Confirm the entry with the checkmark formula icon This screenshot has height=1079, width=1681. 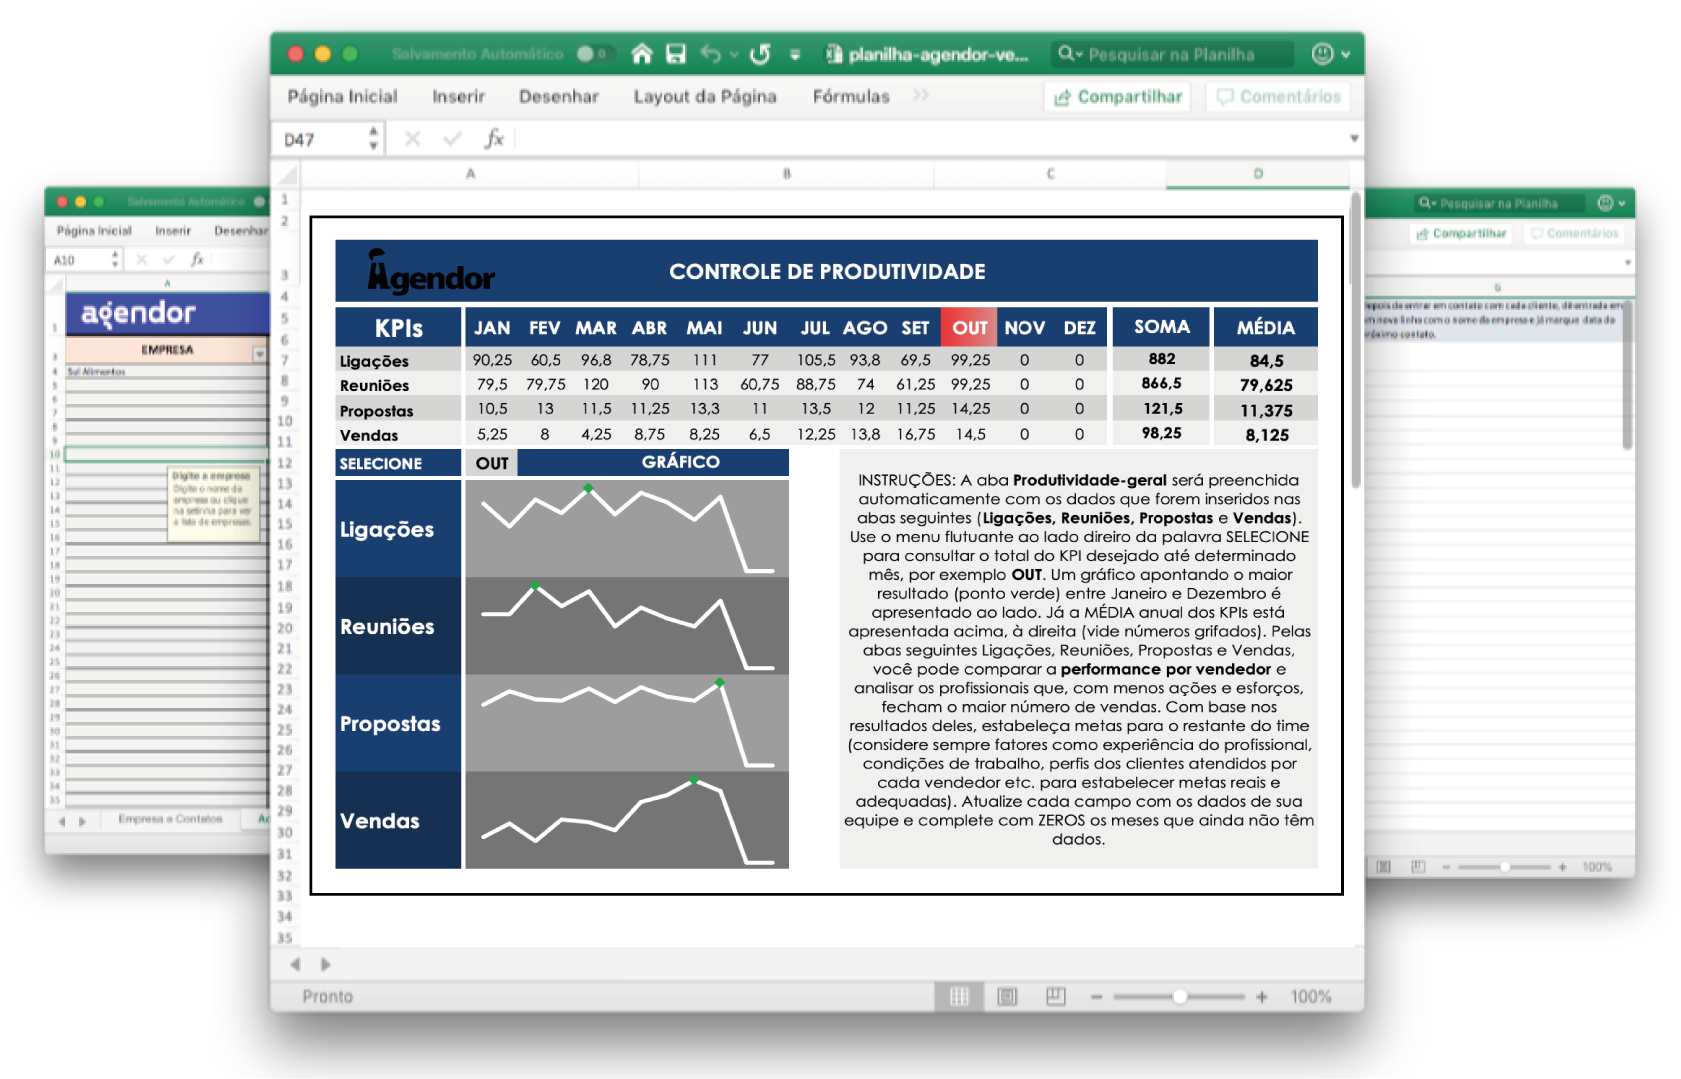pos(452,139)
